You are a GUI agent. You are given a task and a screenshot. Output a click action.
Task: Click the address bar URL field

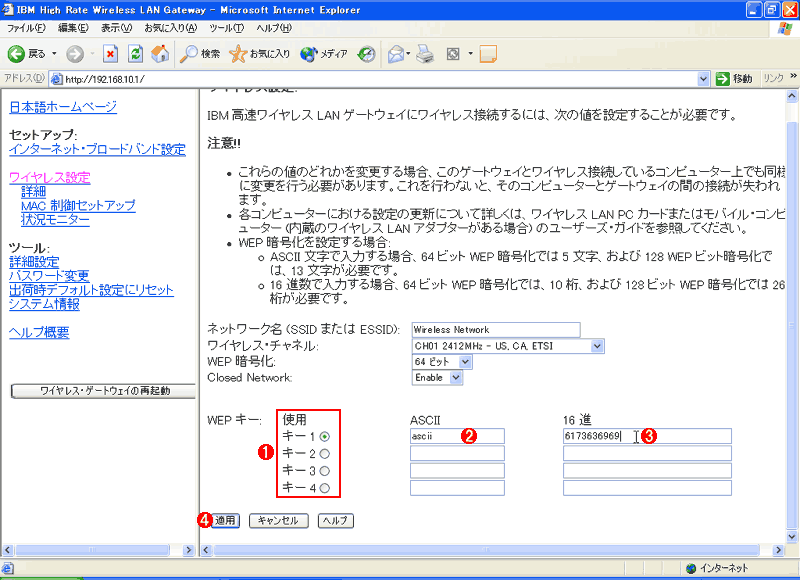click(380, 79)
